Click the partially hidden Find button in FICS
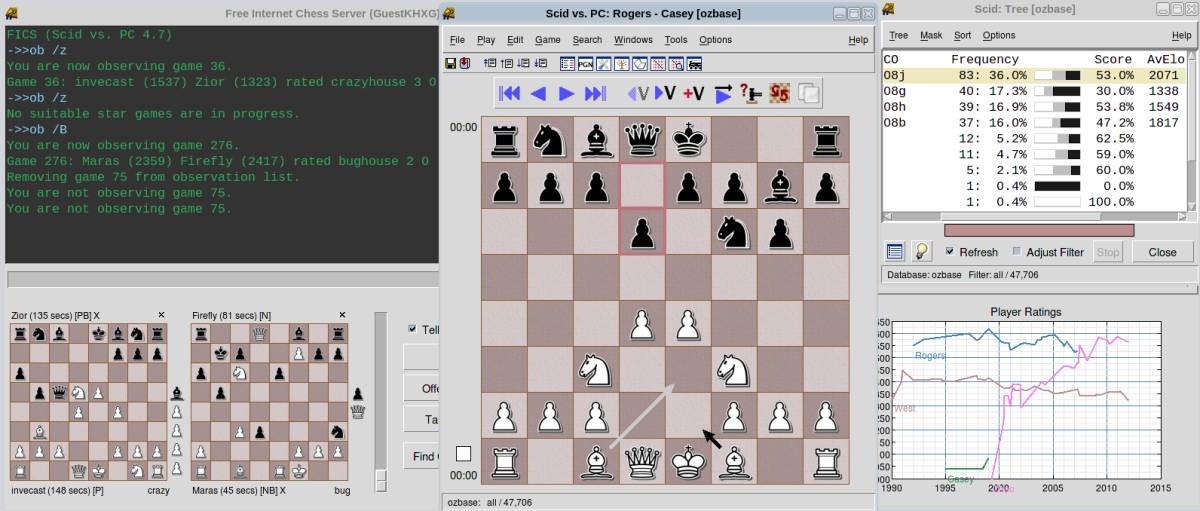1200x511 pixels. (422, 456)
